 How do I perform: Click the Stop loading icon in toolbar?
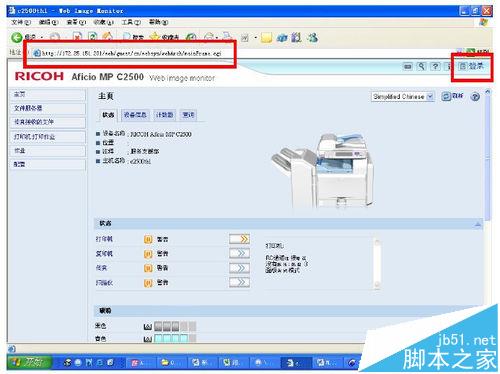77,37
